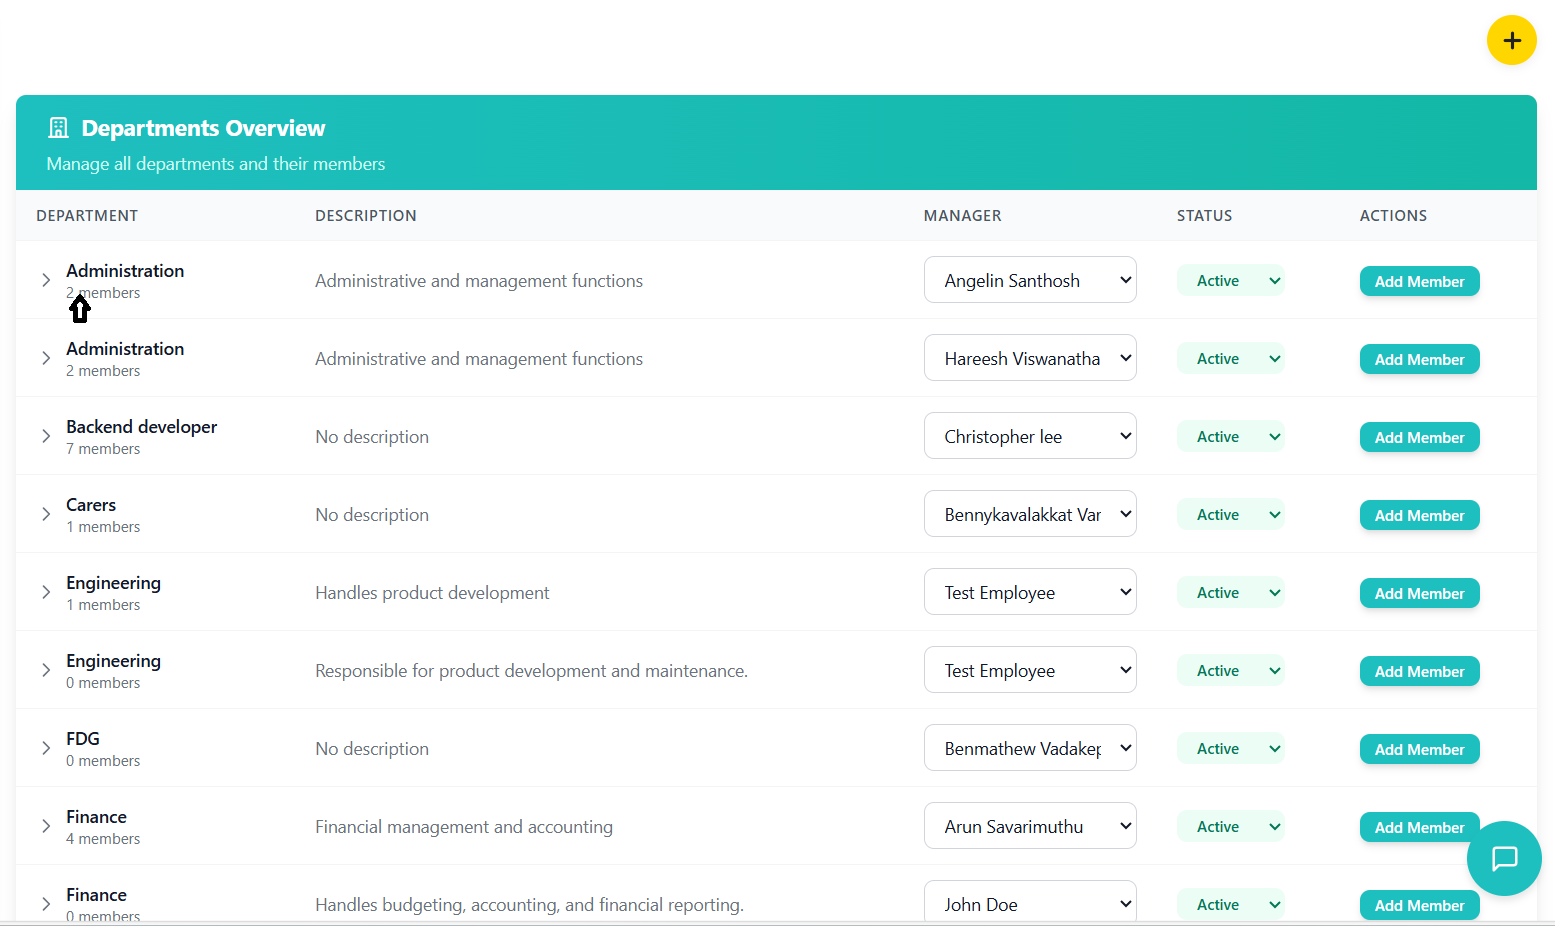The image size is (1555, 926).
Task: Click the Departments Overview building icon
Action: point(59,128)
